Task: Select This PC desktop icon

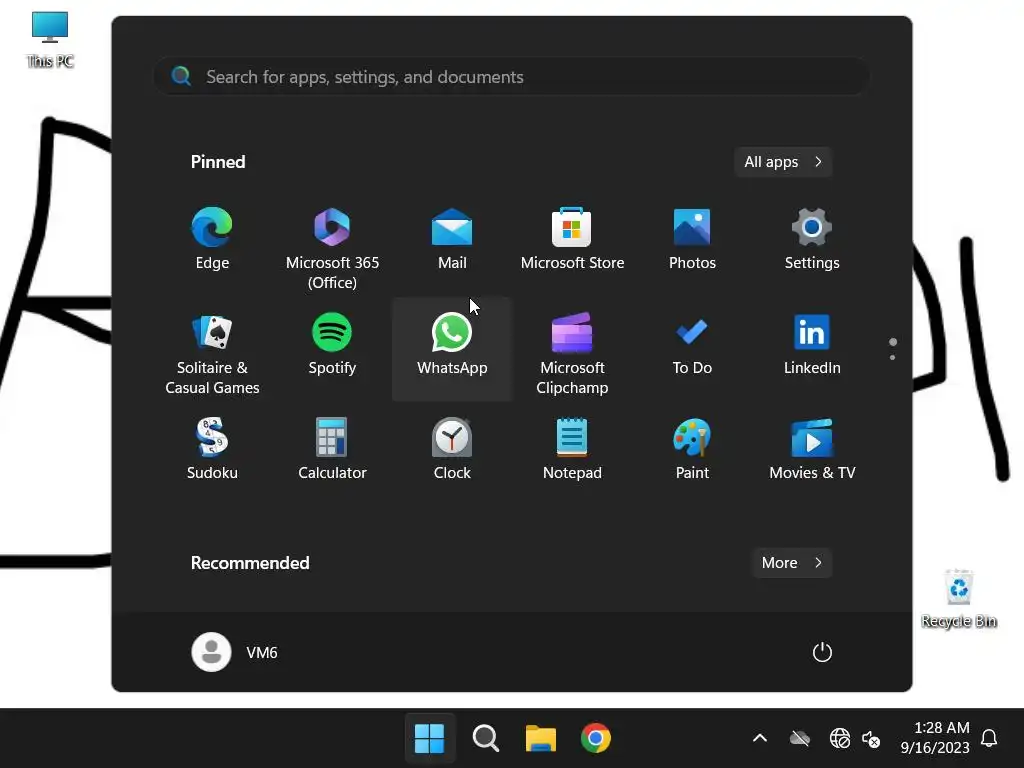Action: coord(50,39)
